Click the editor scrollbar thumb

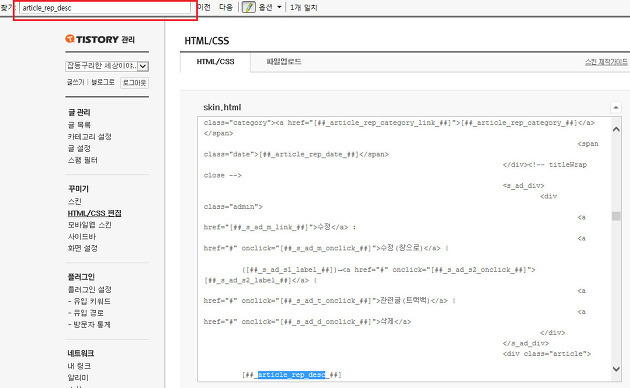pyautogui.click(x=616, y=216)
